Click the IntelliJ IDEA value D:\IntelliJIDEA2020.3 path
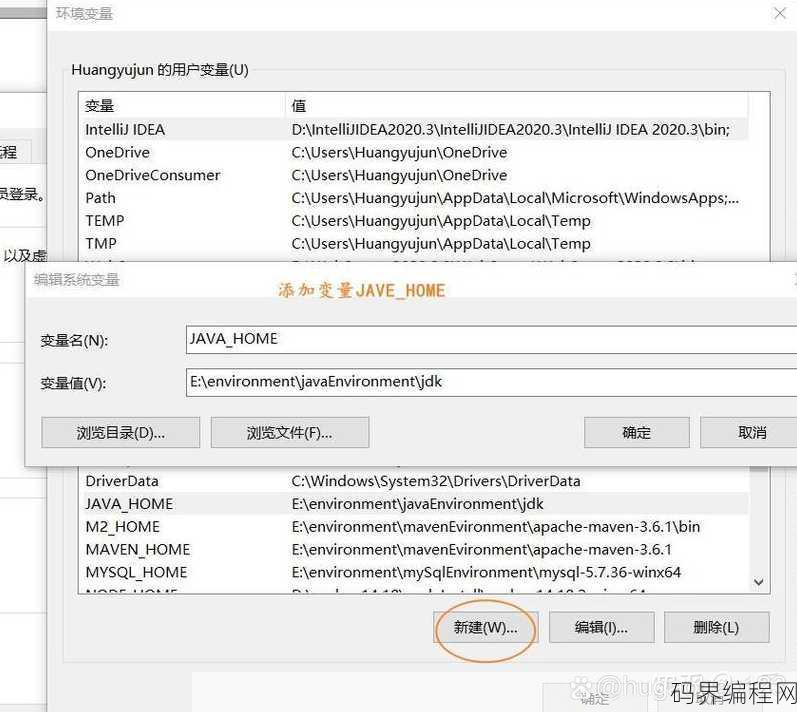The height and width of the screenshot is (712, 797). (510, 130)
